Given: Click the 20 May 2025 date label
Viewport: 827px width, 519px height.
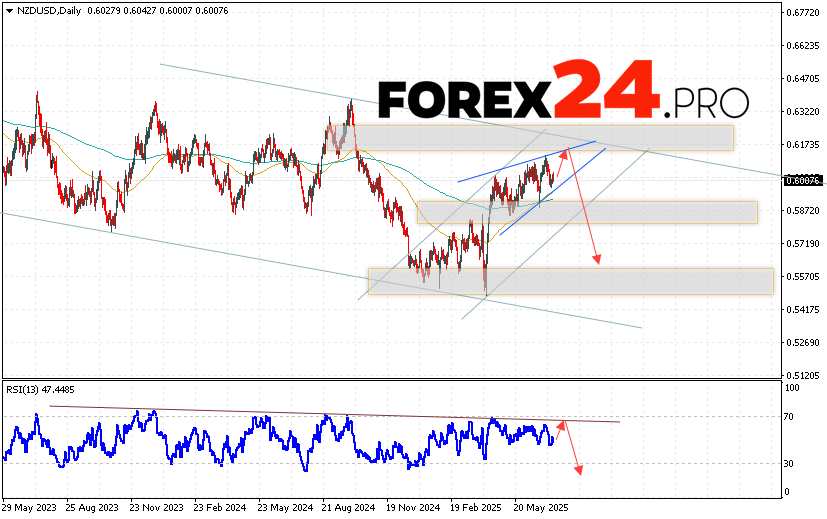Looking at the screenshot, I should (541, 507).
